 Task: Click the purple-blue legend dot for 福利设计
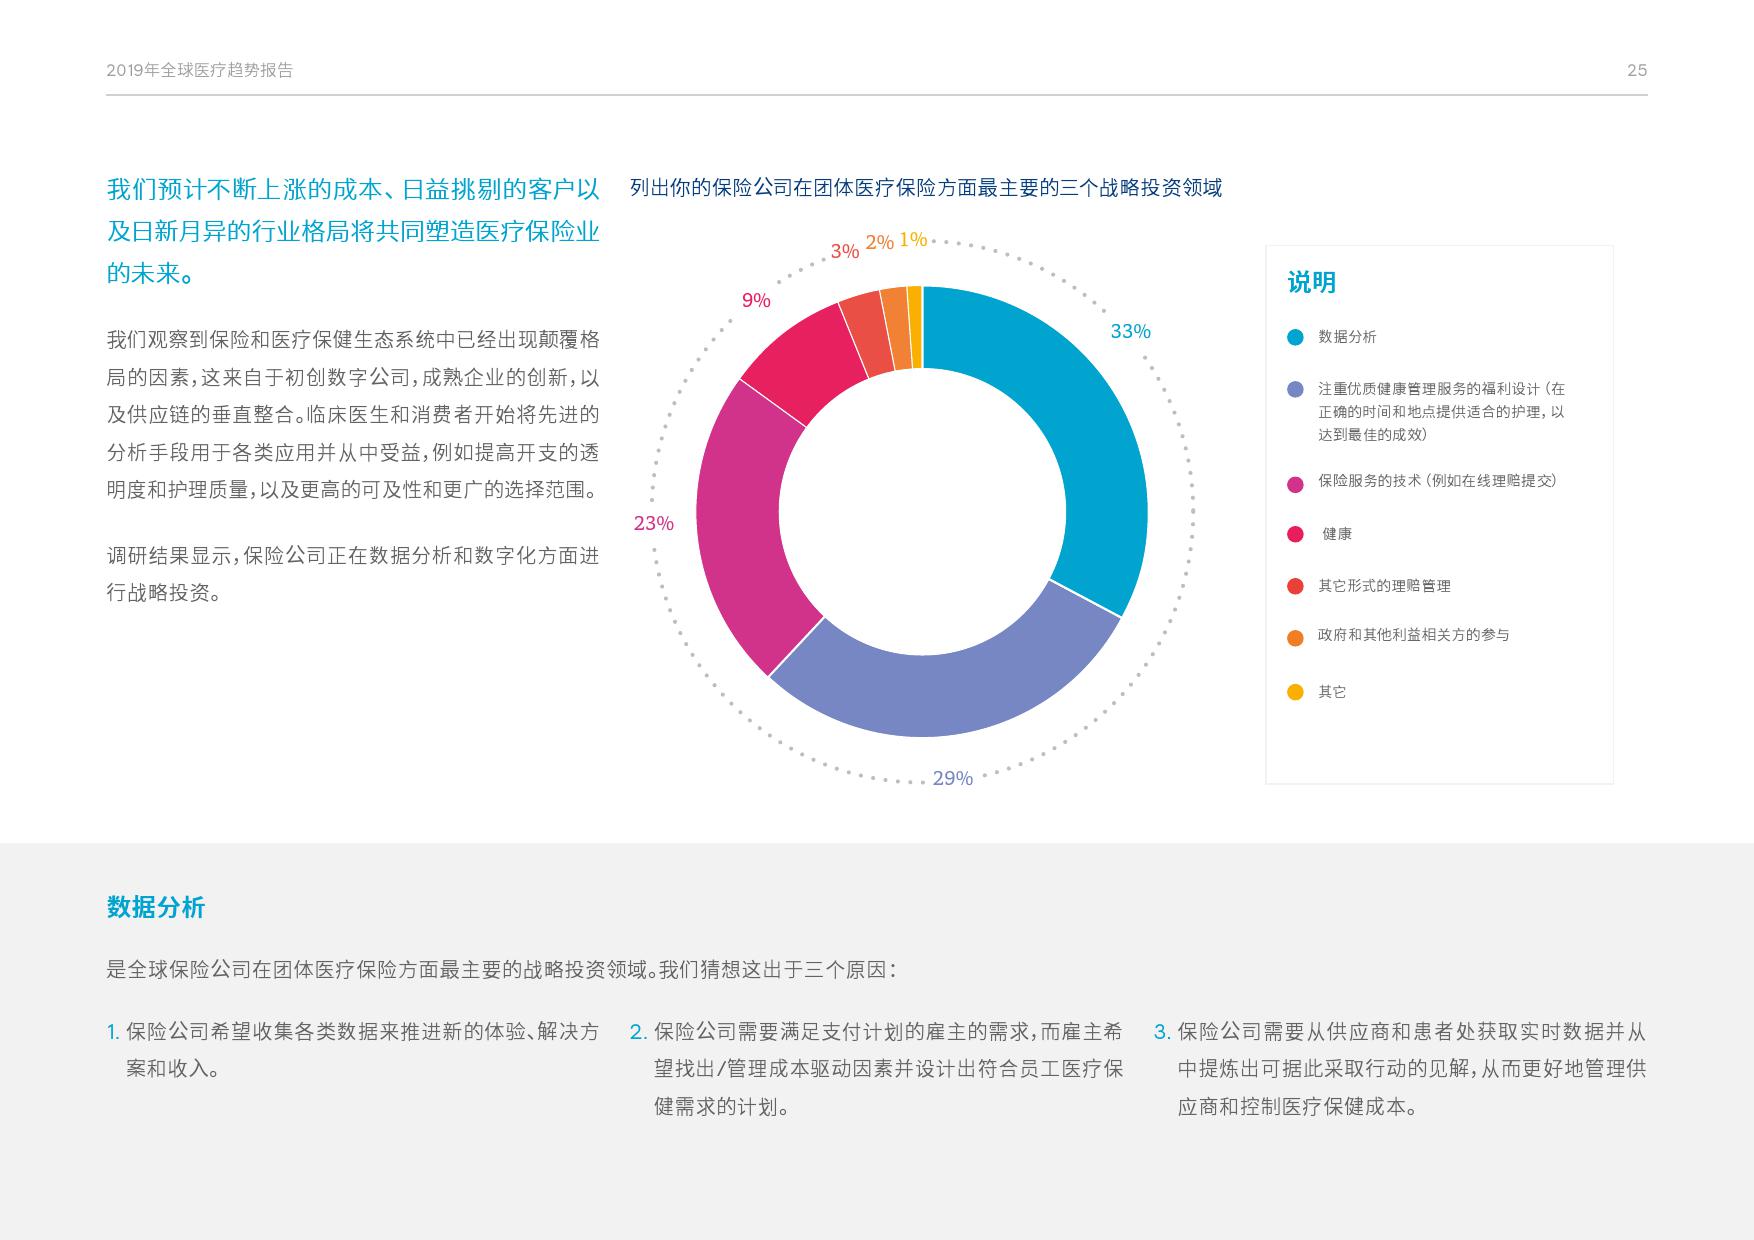click(x=1295, y=389)
